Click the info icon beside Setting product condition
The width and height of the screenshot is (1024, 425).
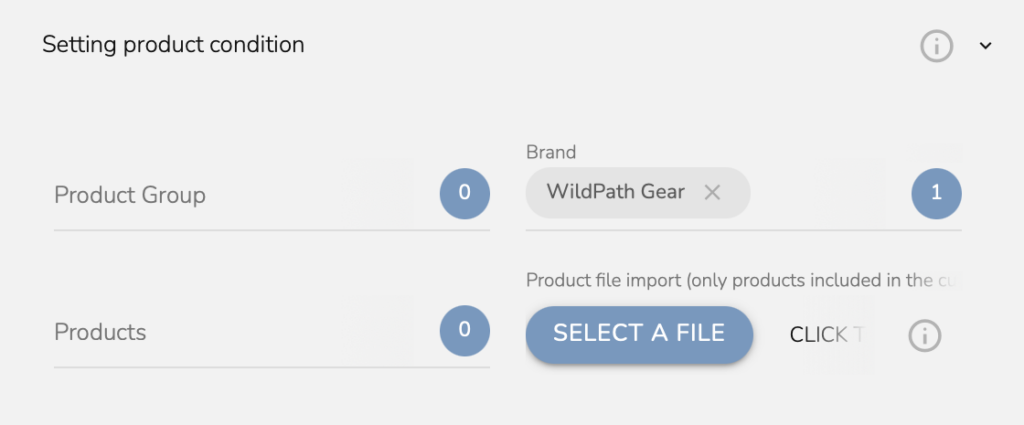point(936,46)
